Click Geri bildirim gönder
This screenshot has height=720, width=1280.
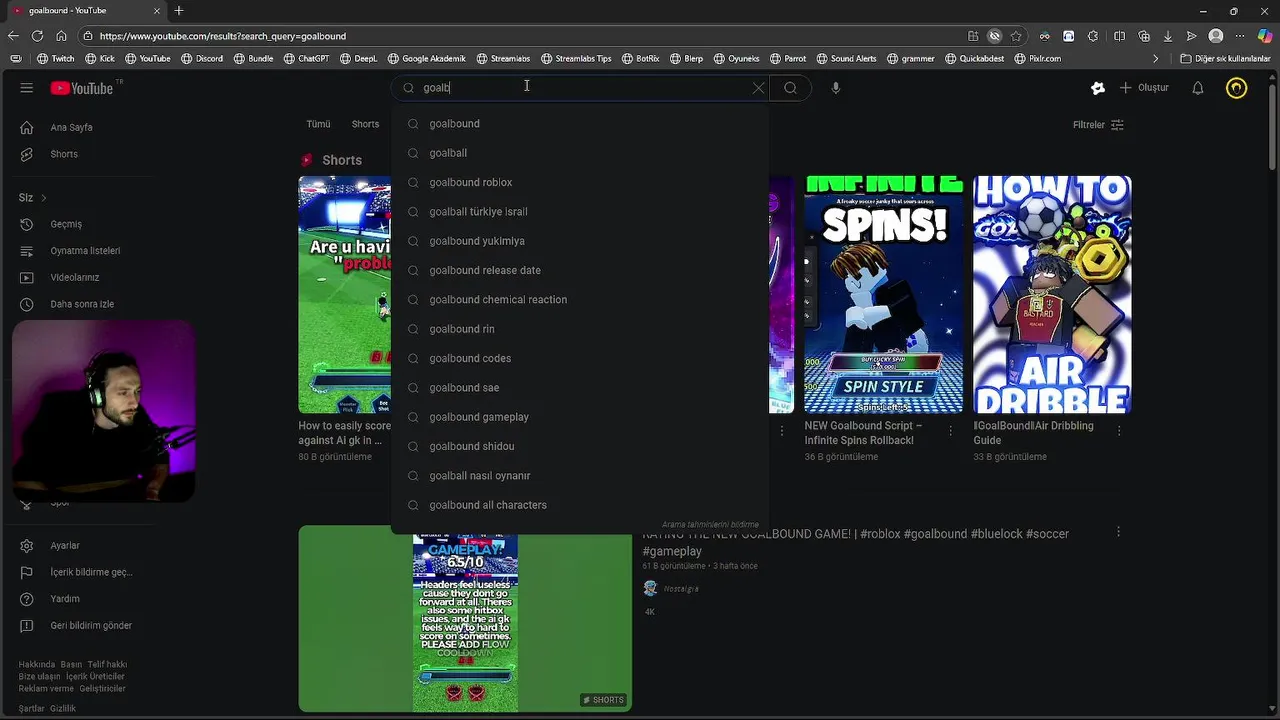[x=91, y=626]
